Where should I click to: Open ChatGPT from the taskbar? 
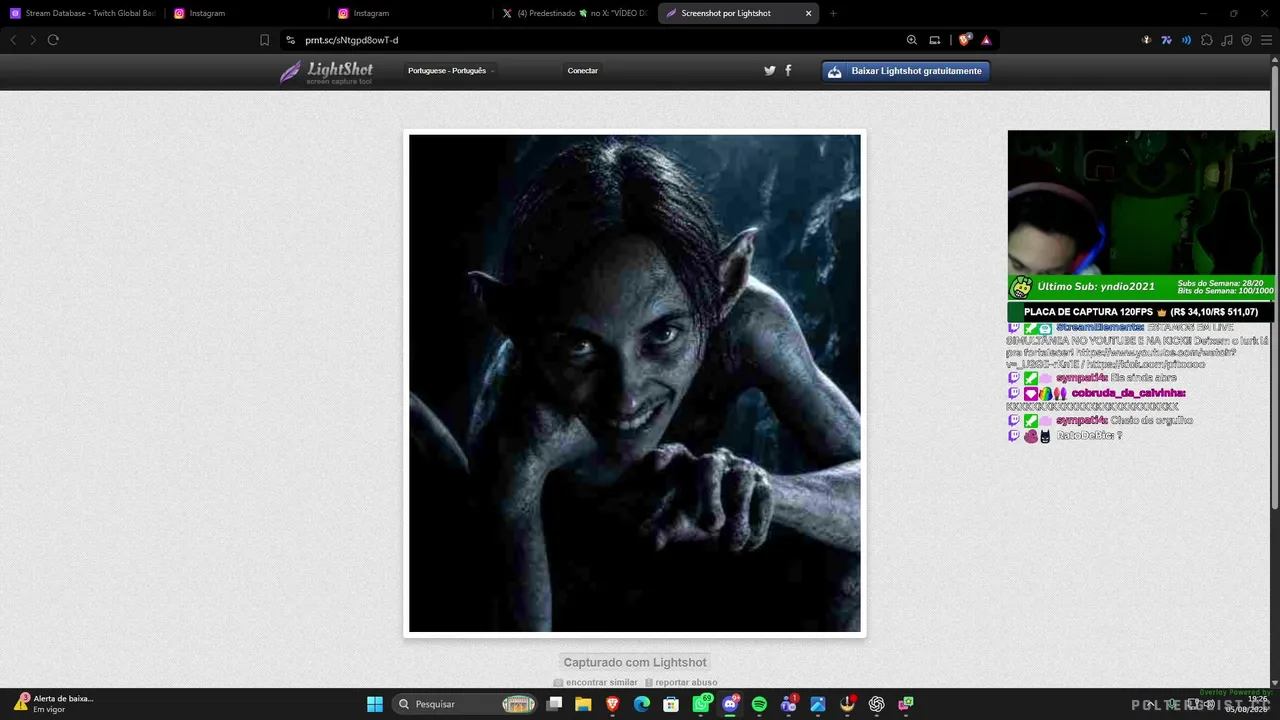tap(877, 704)
